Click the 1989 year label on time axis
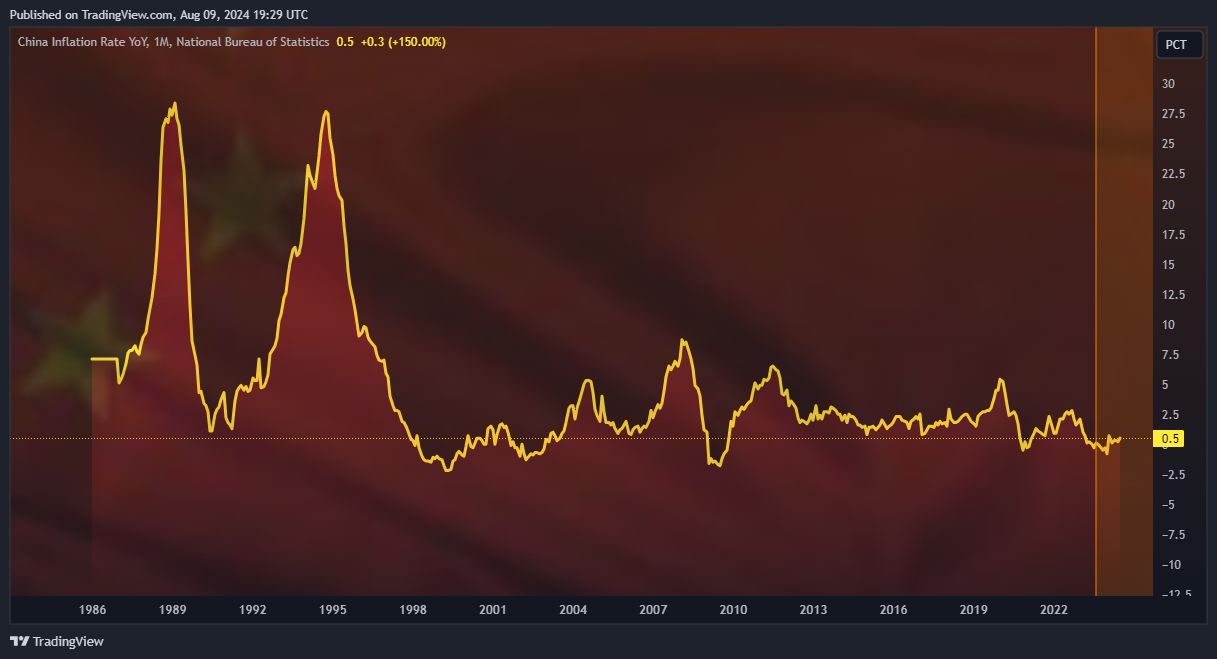The width and height of the screenshot is (1217, 659). [173, 610]
